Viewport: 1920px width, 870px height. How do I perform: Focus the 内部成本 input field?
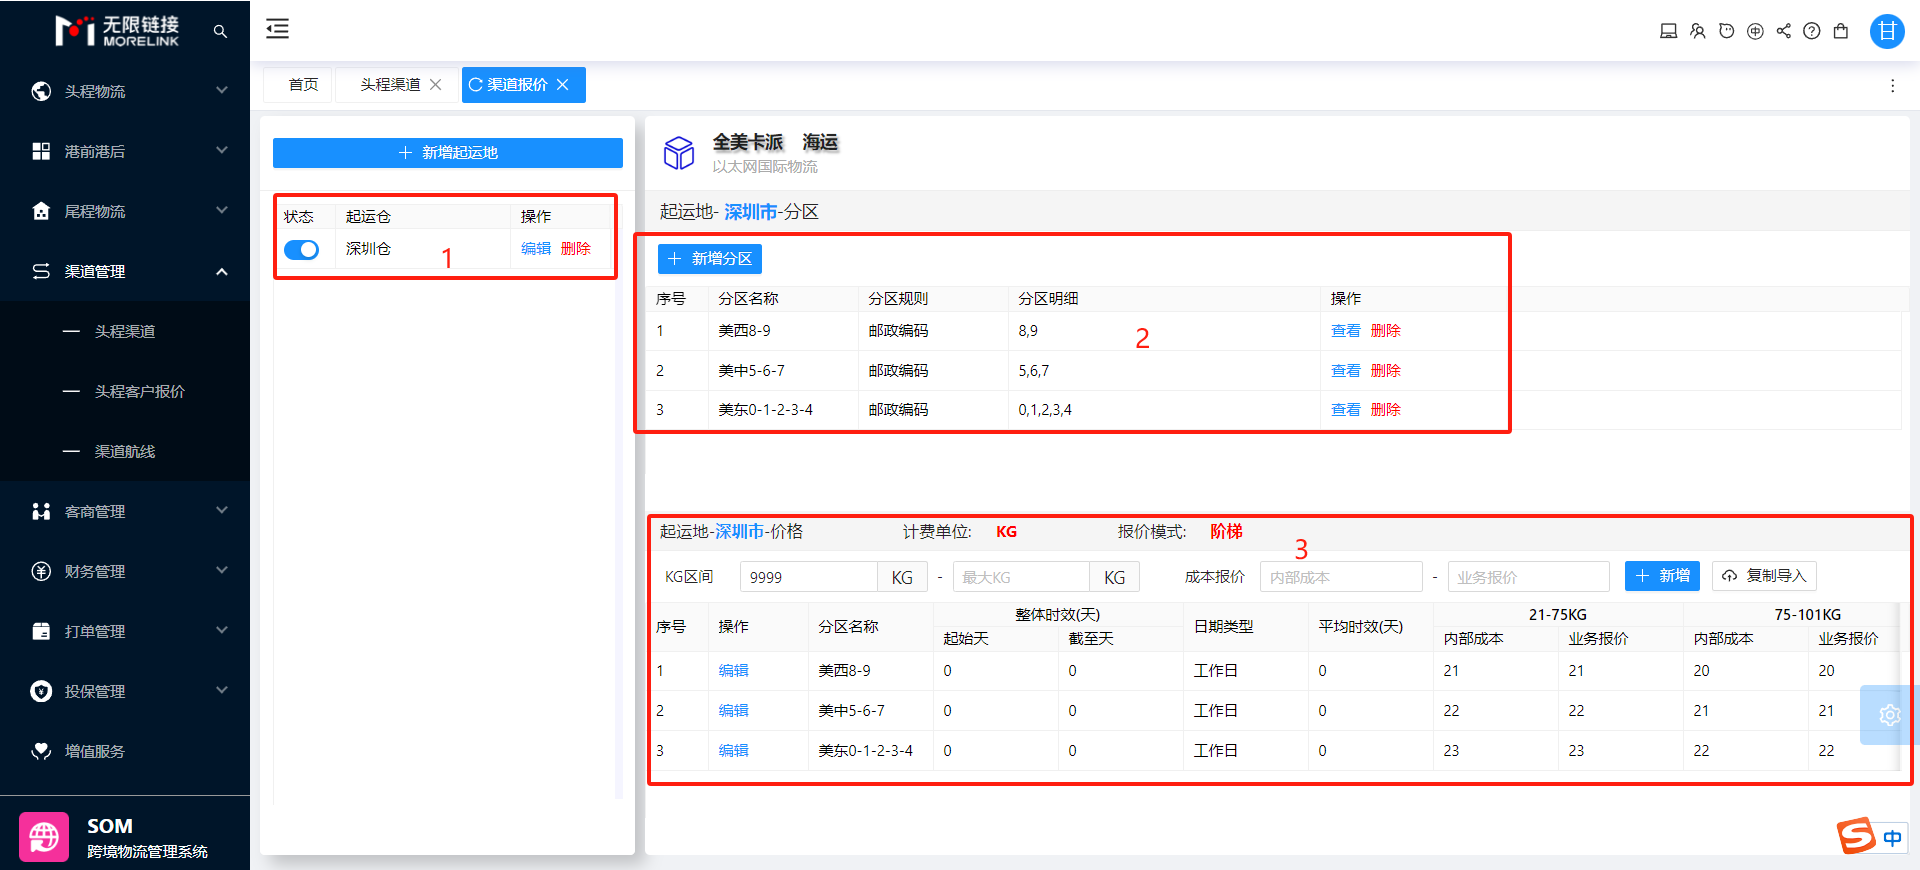(x=1341, y=577)
